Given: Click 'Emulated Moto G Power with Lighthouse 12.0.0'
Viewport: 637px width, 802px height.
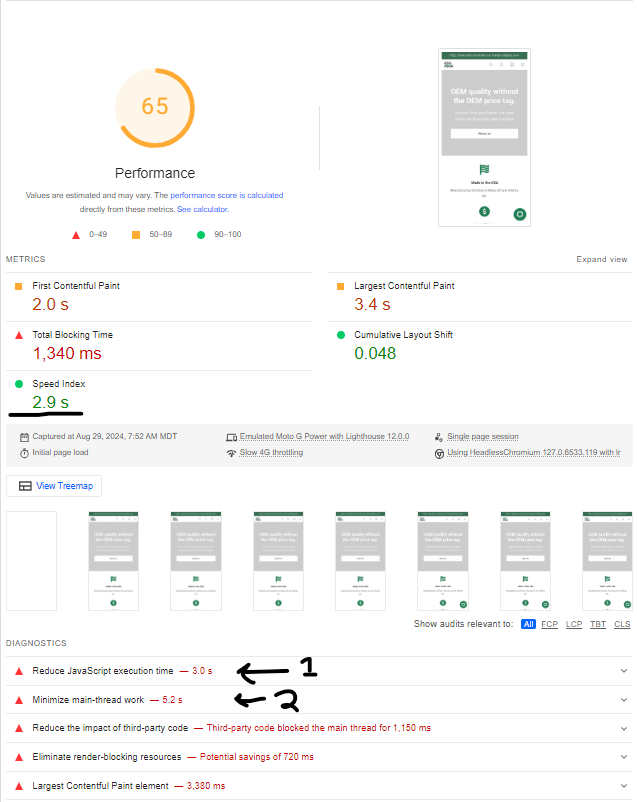Looking at the screenshot, I should (x=324, y=436).
